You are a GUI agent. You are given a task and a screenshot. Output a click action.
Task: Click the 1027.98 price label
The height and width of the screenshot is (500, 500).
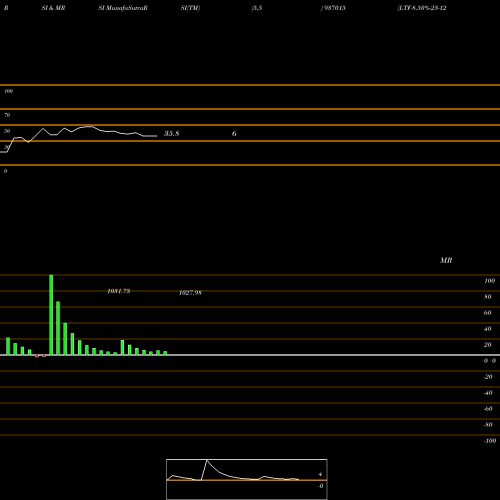(x=190, y=293)
